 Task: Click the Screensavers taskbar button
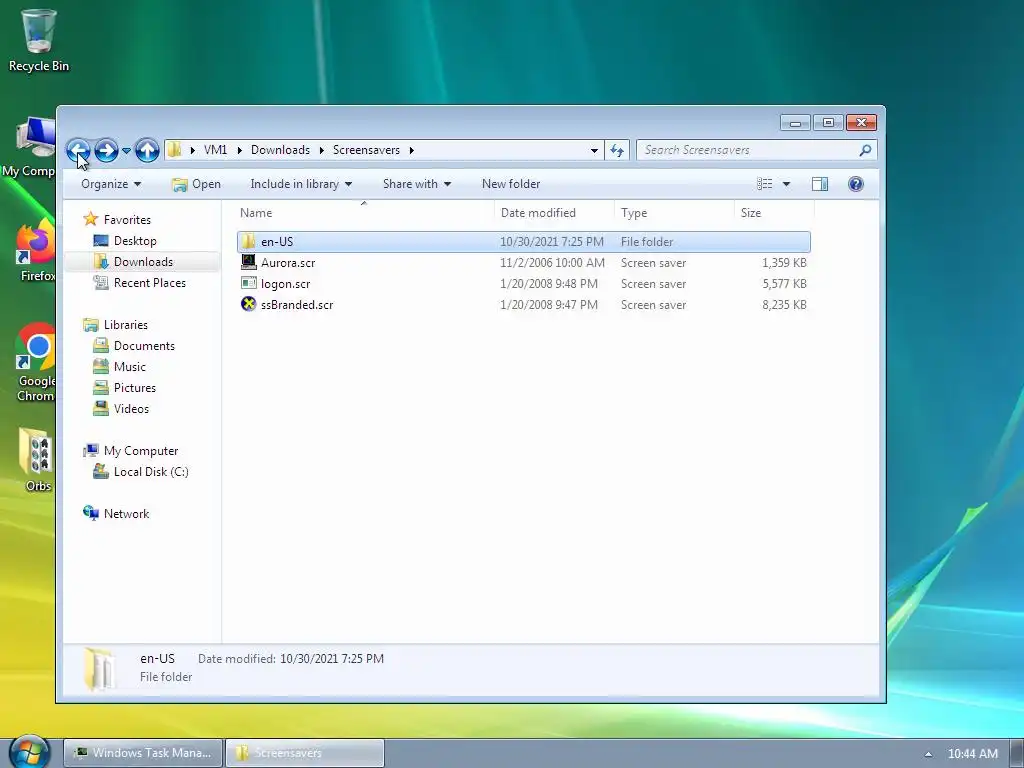305,753
